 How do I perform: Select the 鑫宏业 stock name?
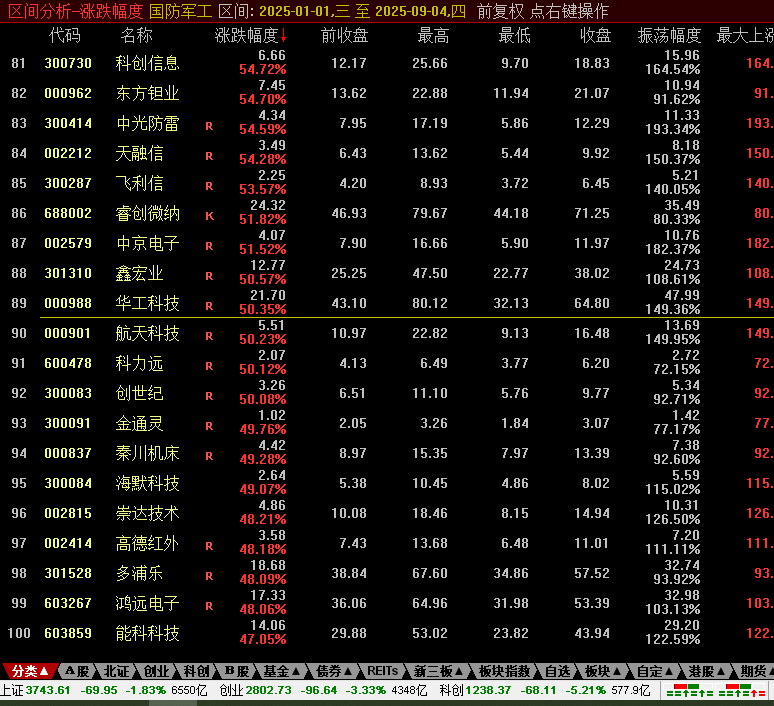coord(139,274)
